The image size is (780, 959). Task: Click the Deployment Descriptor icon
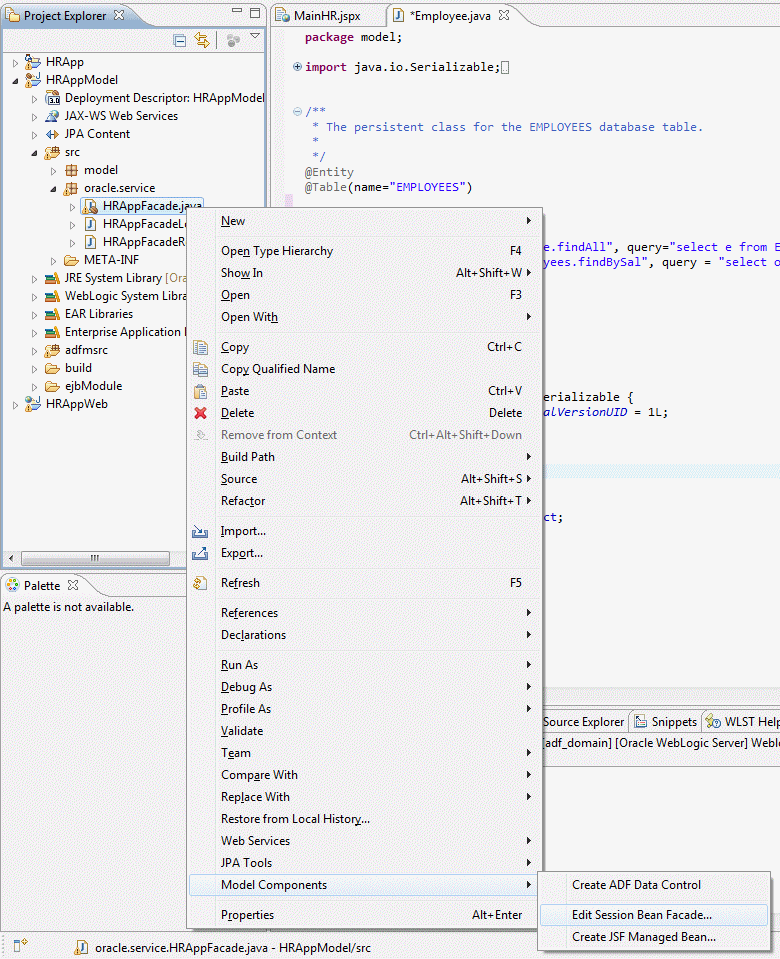point(52,98)
